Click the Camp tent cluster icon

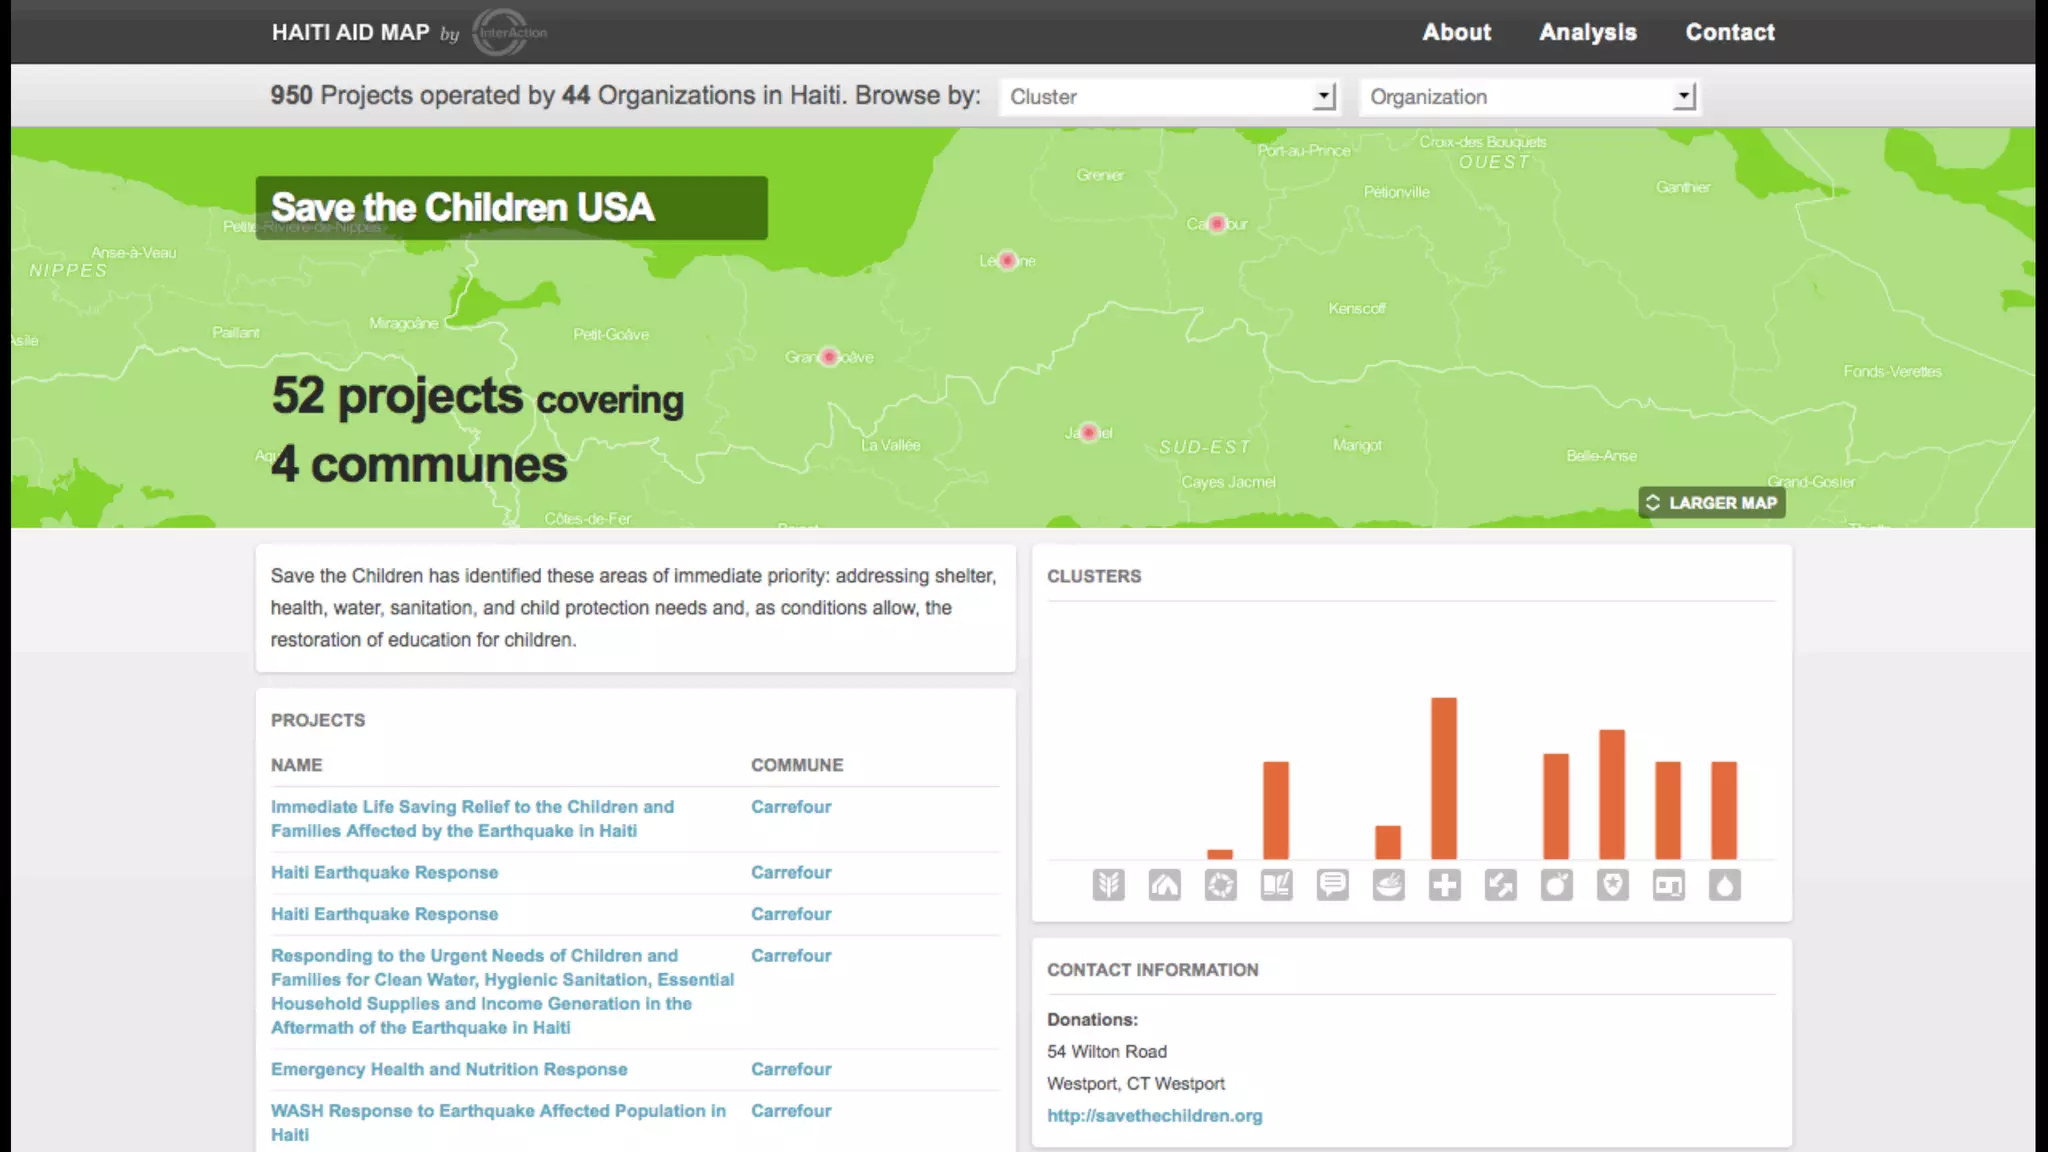[x=1164, y=885]
